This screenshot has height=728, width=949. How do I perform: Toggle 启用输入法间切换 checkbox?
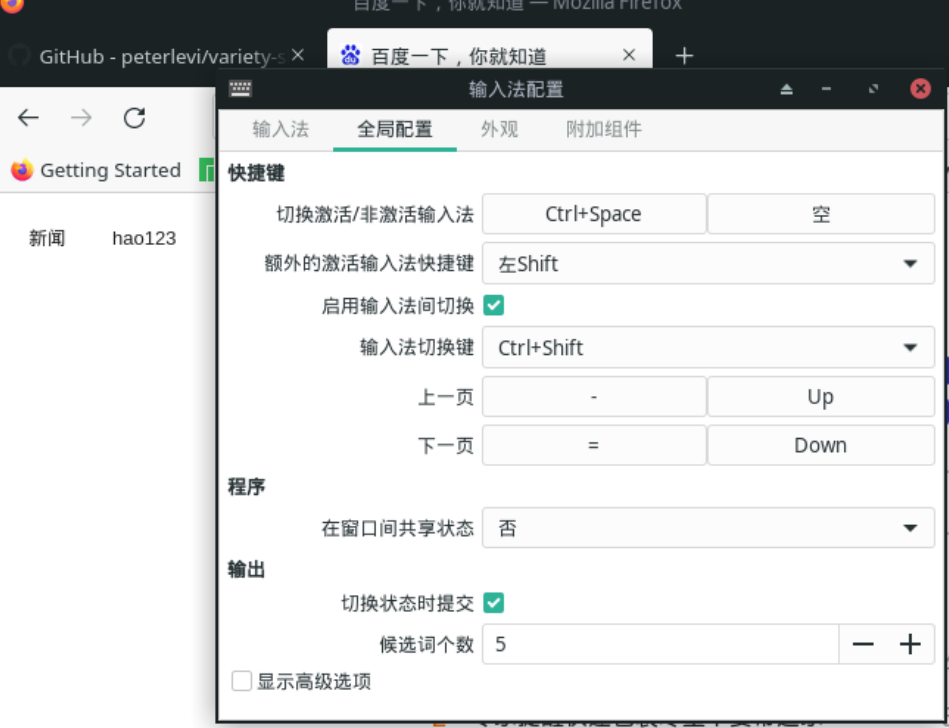pyautogui.click(x=493, y=306)
